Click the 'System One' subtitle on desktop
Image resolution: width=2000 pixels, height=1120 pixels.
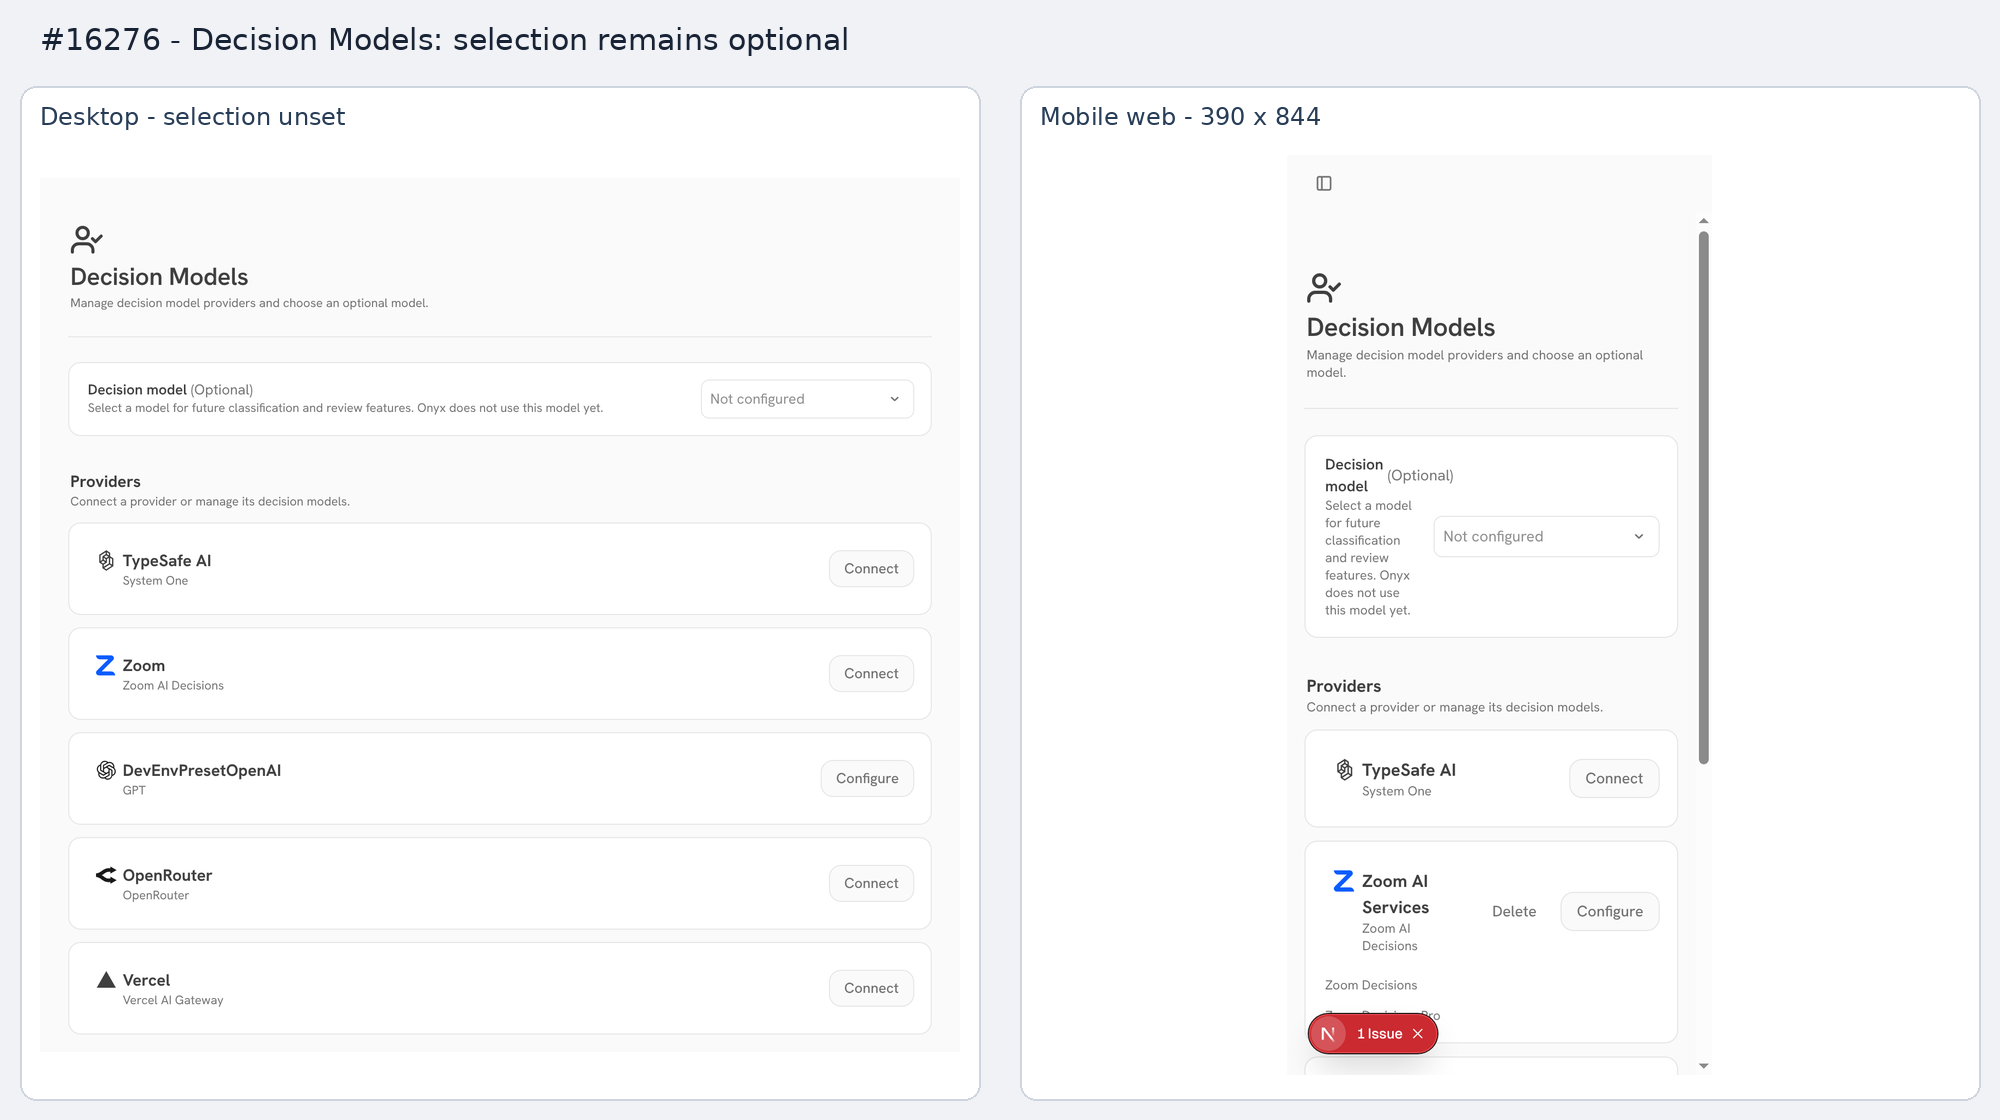155,581
